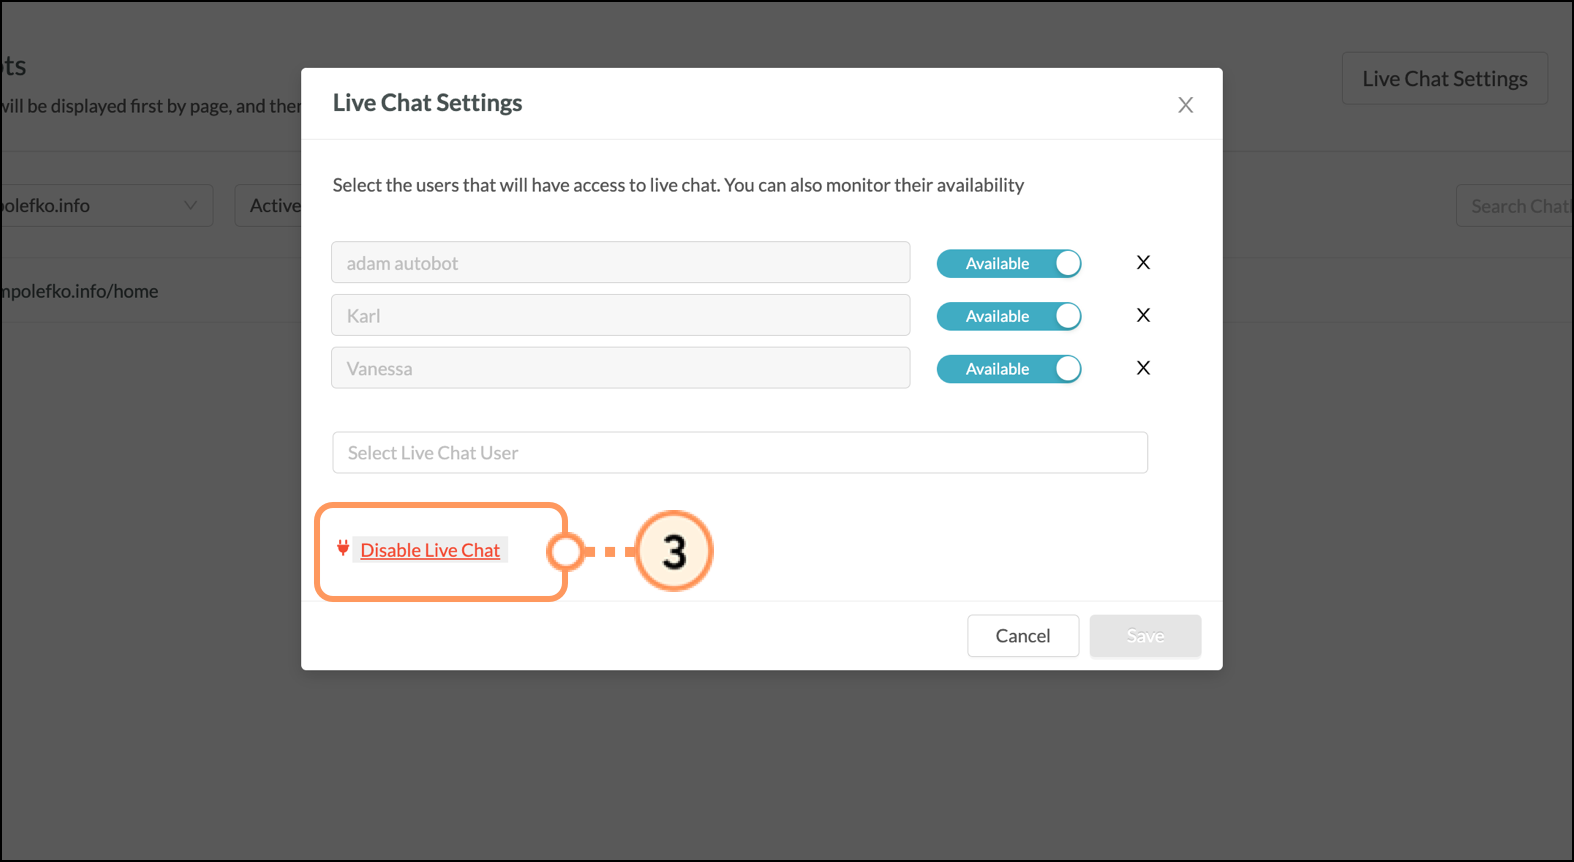Click the Save button
The image size is (1574, 862).
click(1145, 636)
